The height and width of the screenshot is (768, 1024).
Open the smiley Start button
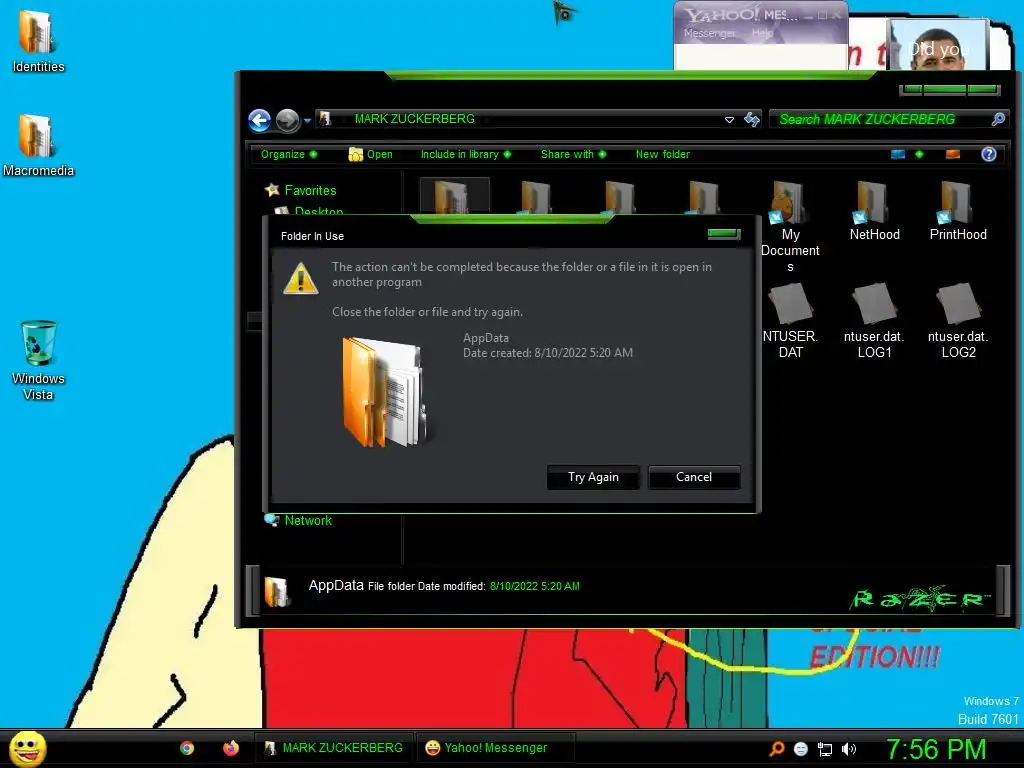[x=27, y=748]
